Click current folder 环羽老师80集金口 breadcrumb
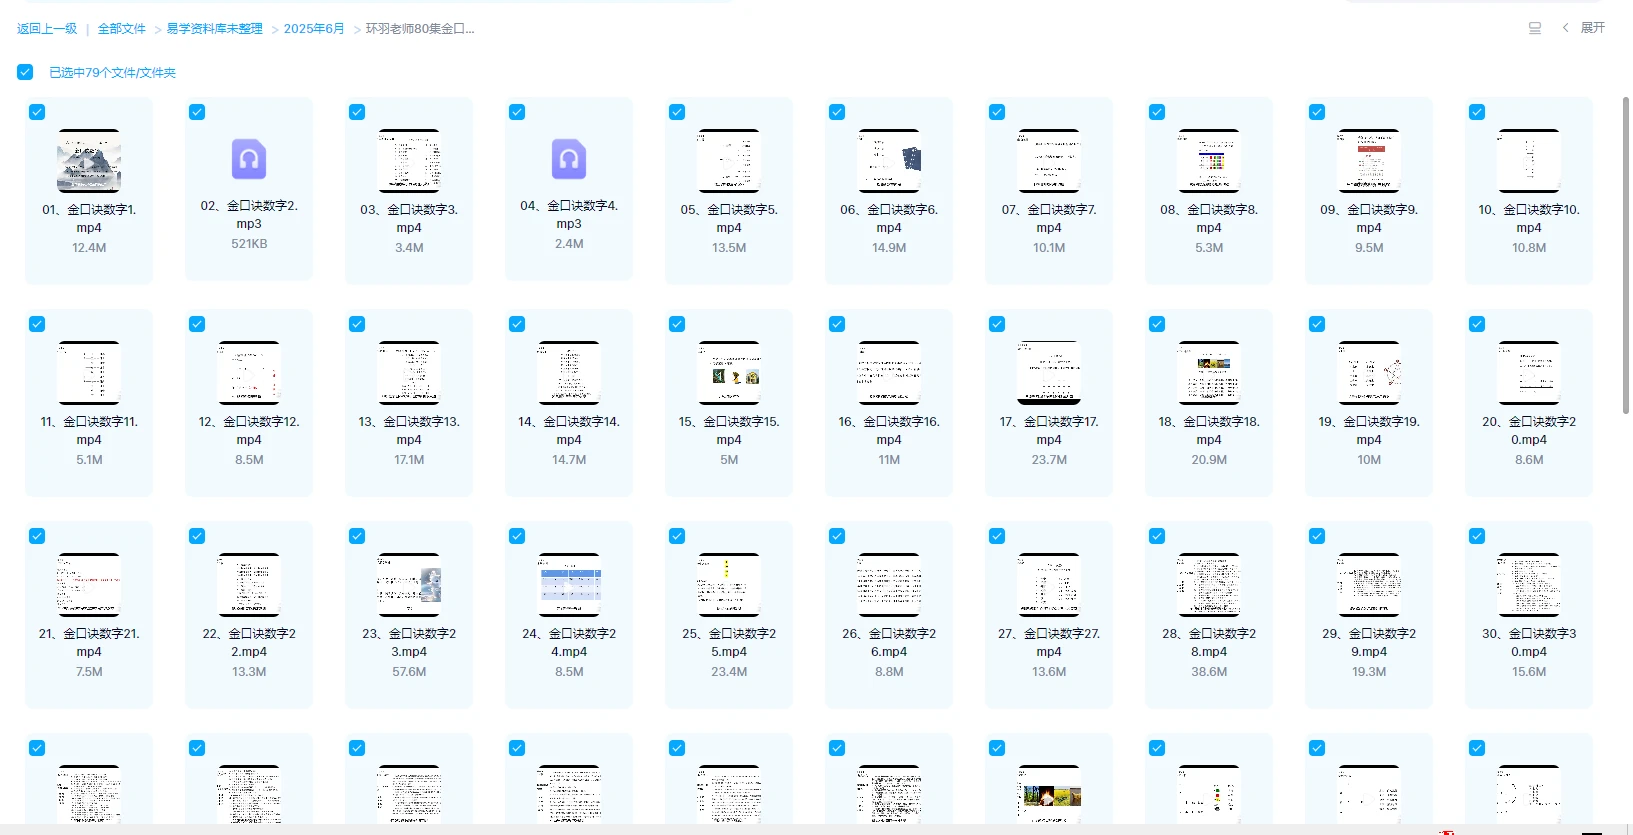Screen dimensions: 1633x835 coord(420,29)
